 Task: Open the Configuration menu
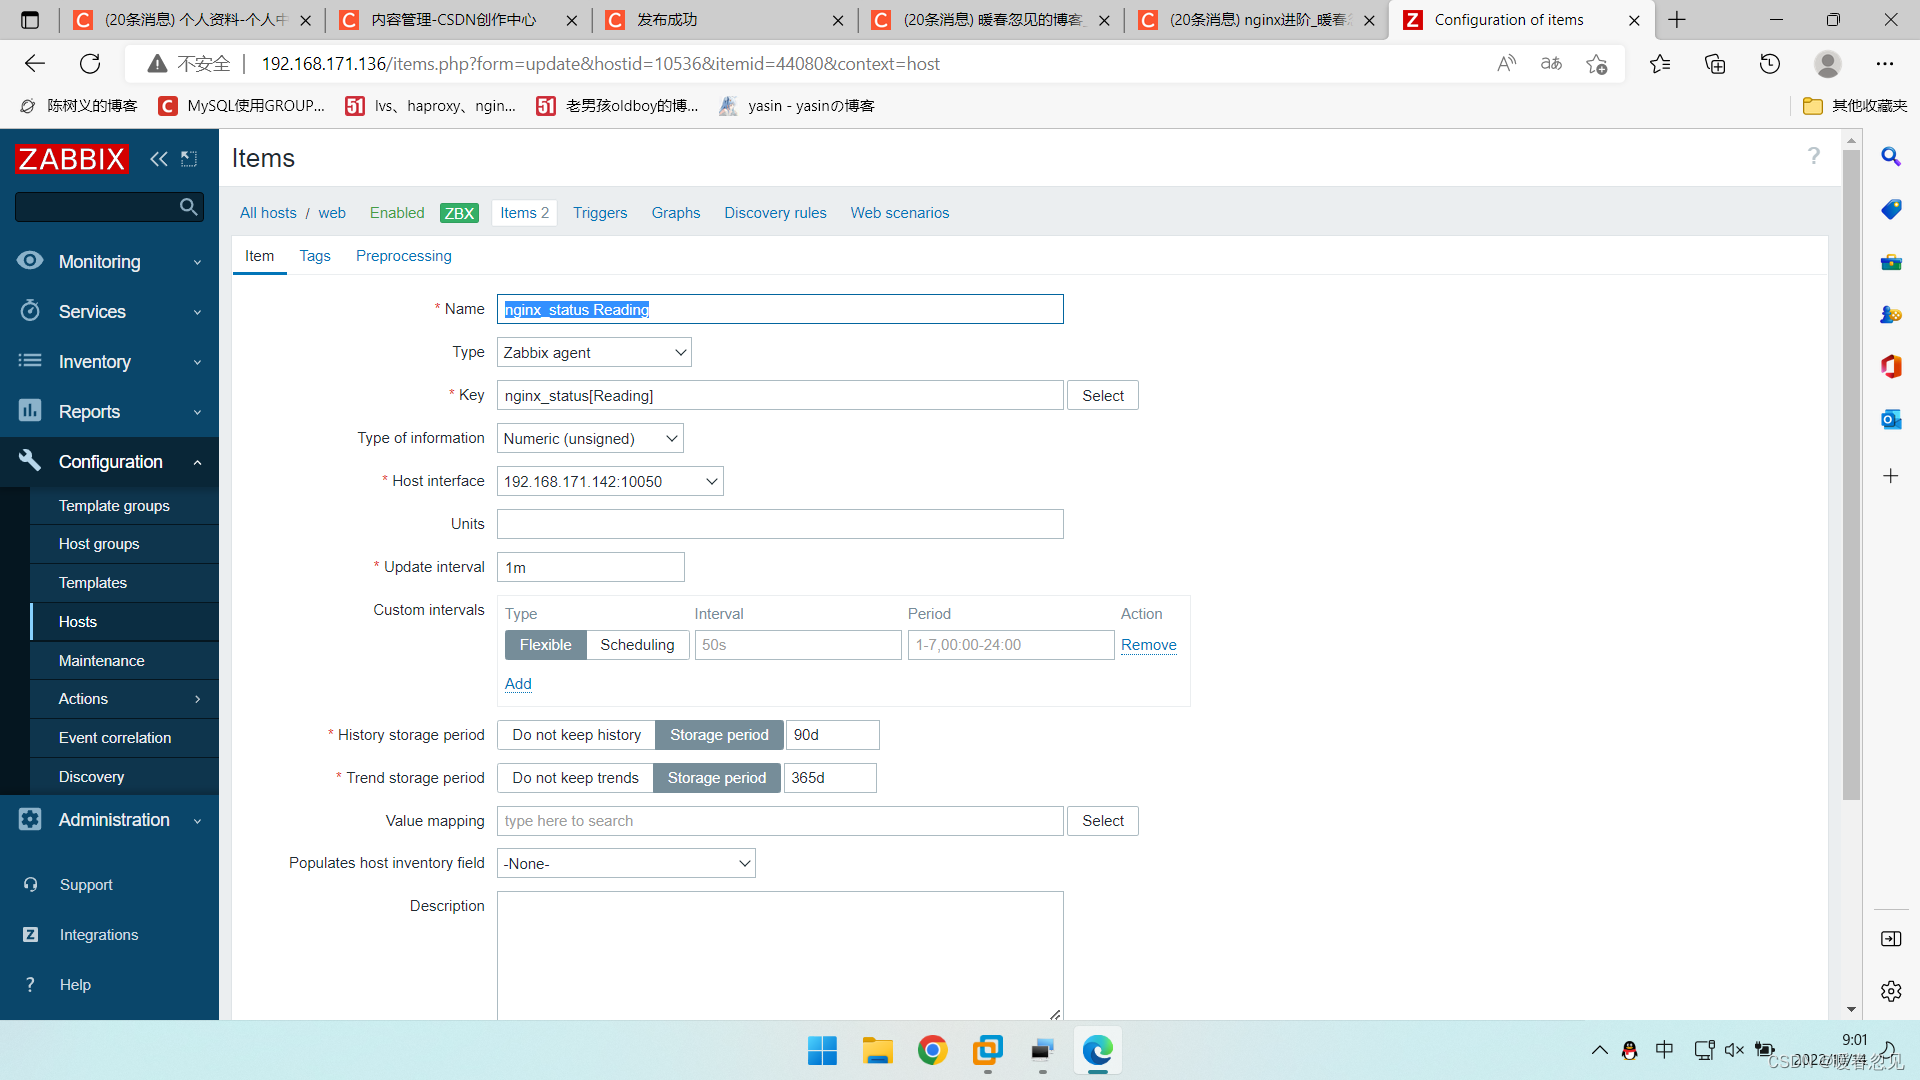point(109,462)
